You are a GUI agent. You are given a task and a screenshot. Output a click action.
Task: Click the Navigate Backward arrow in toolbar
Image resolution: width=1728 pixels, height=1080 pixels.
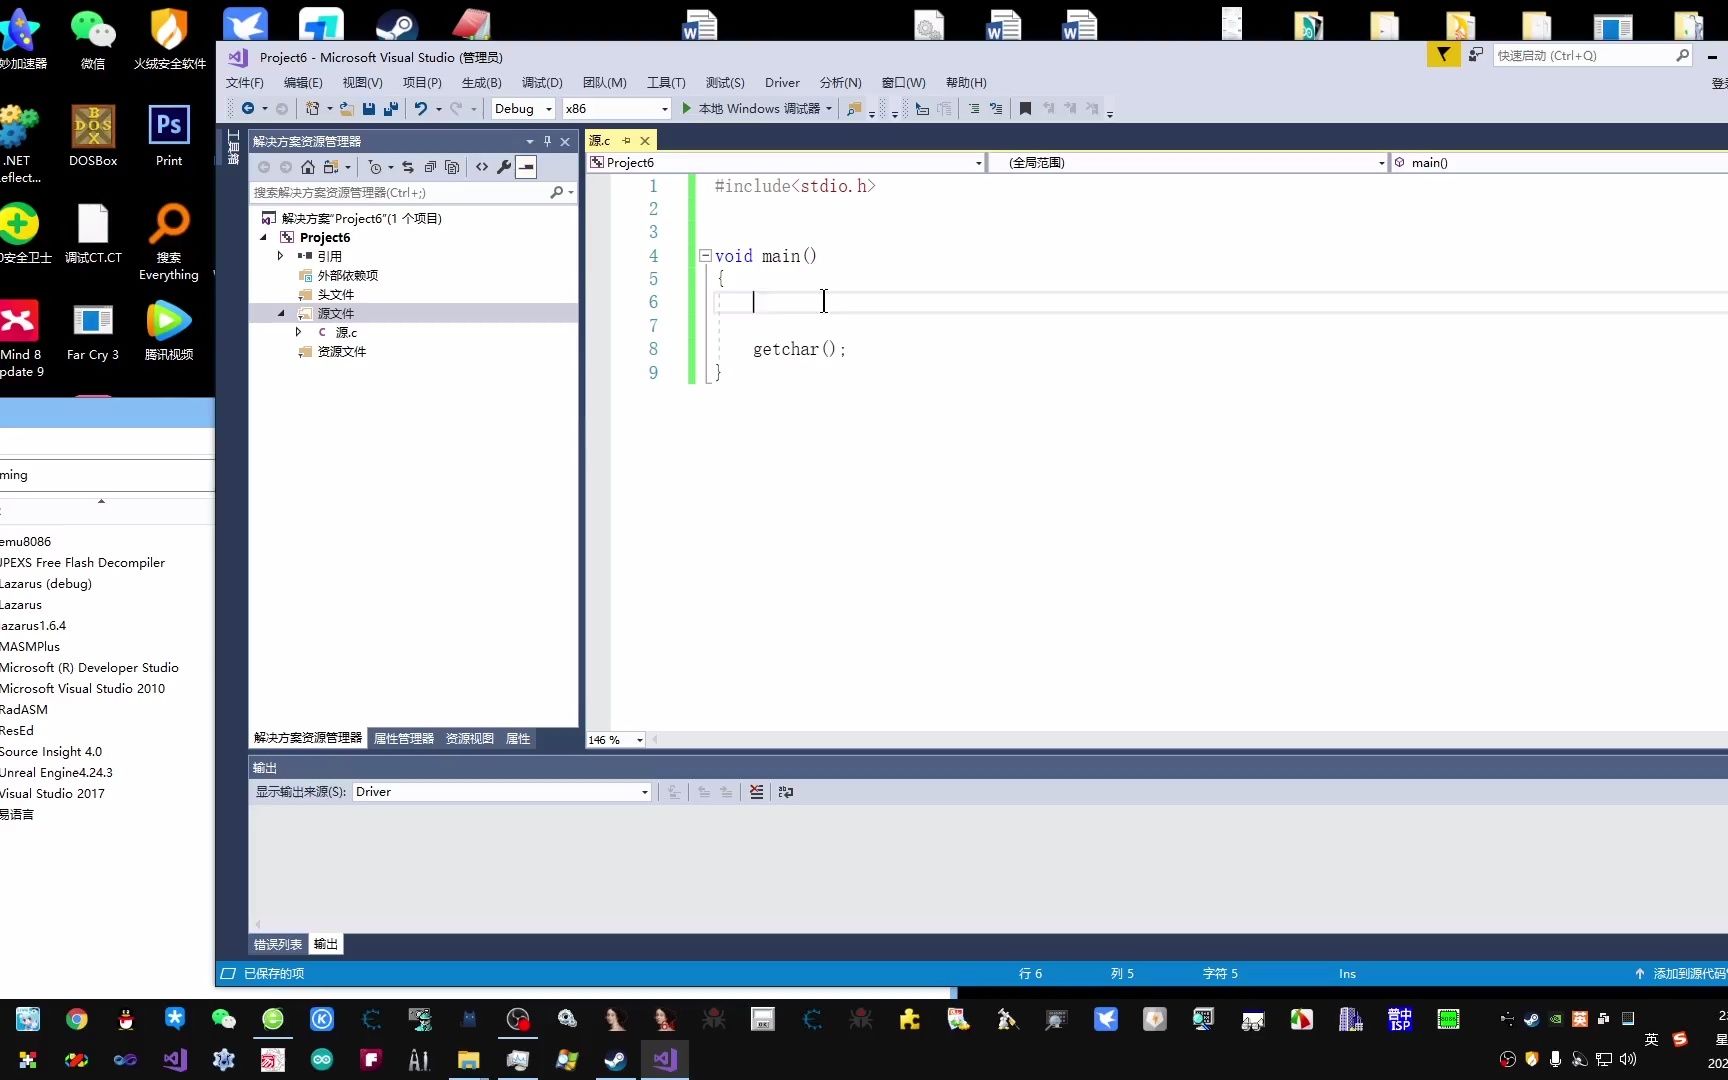click(248, 108)
